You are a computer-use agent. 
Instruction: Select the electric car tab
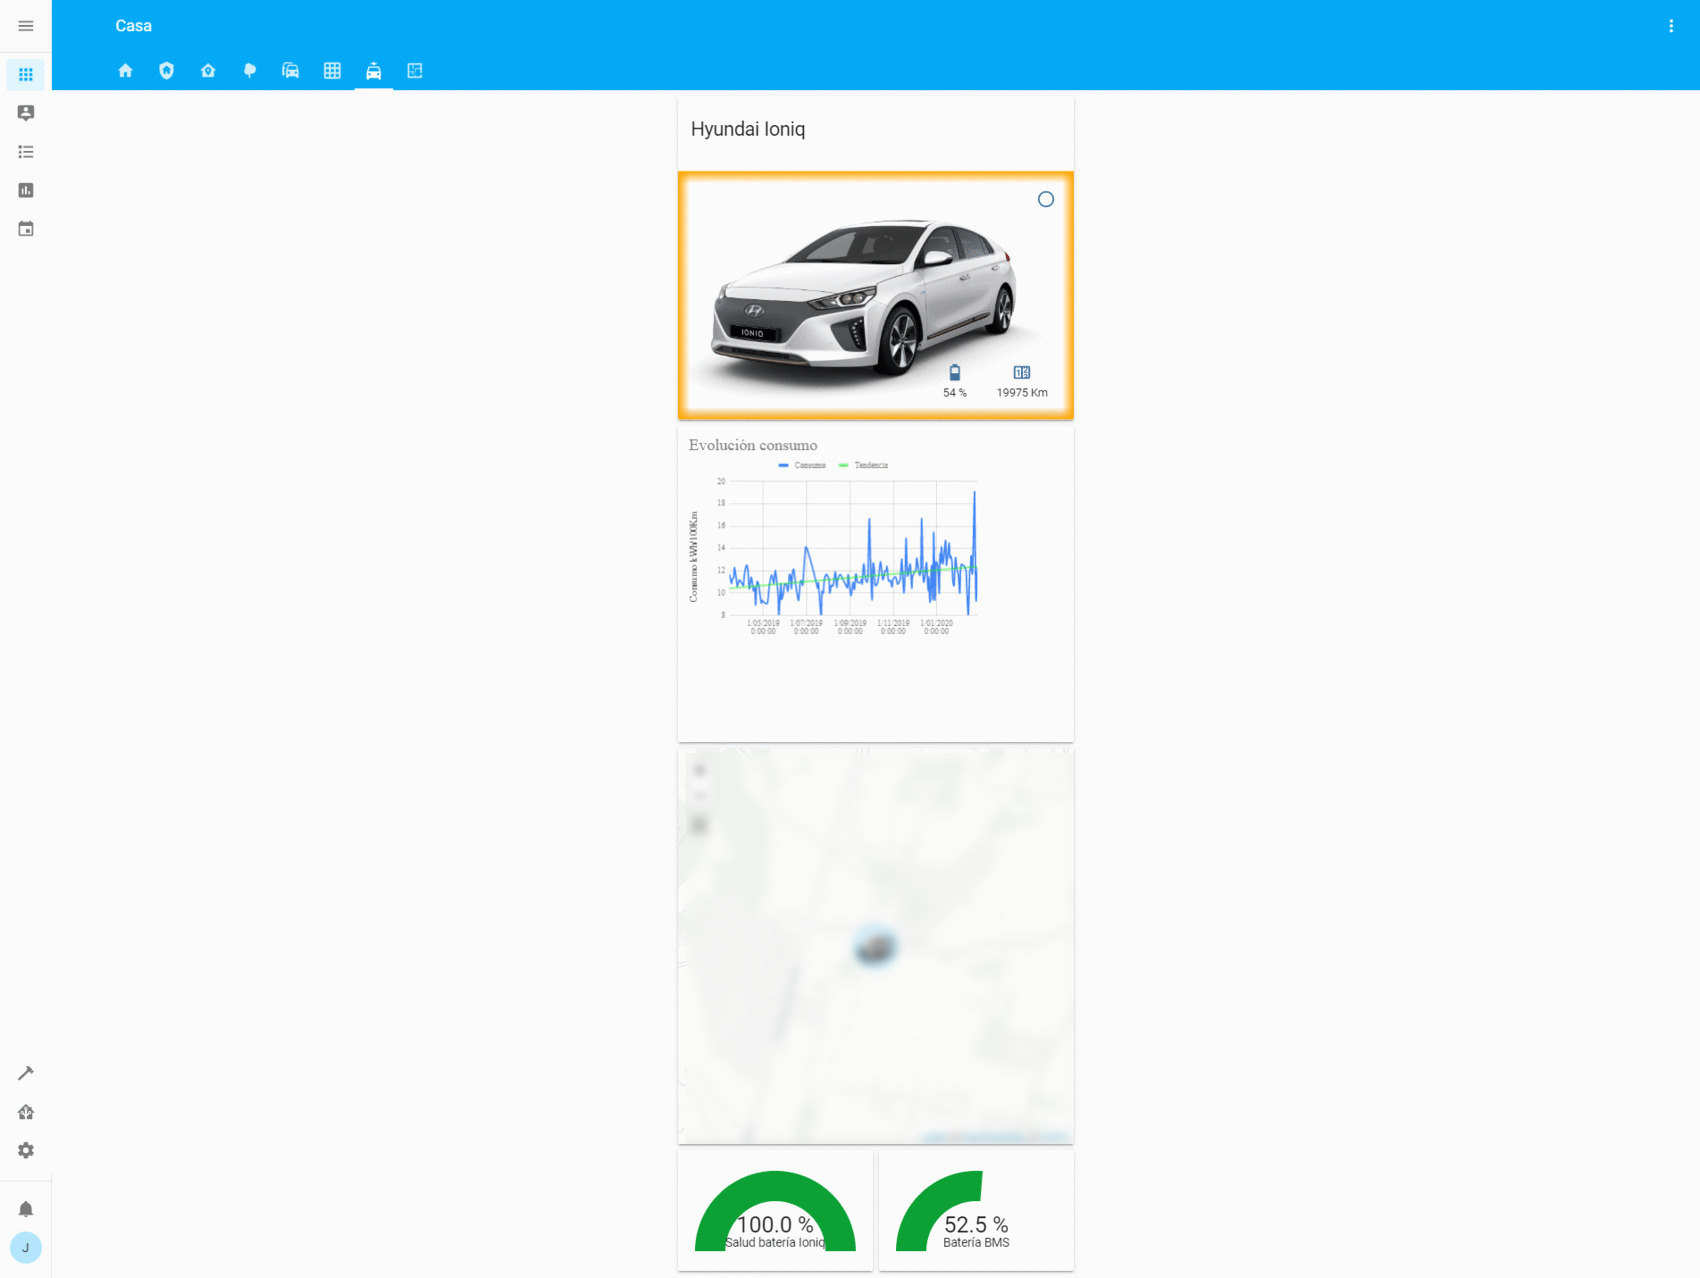click(374, 71)
